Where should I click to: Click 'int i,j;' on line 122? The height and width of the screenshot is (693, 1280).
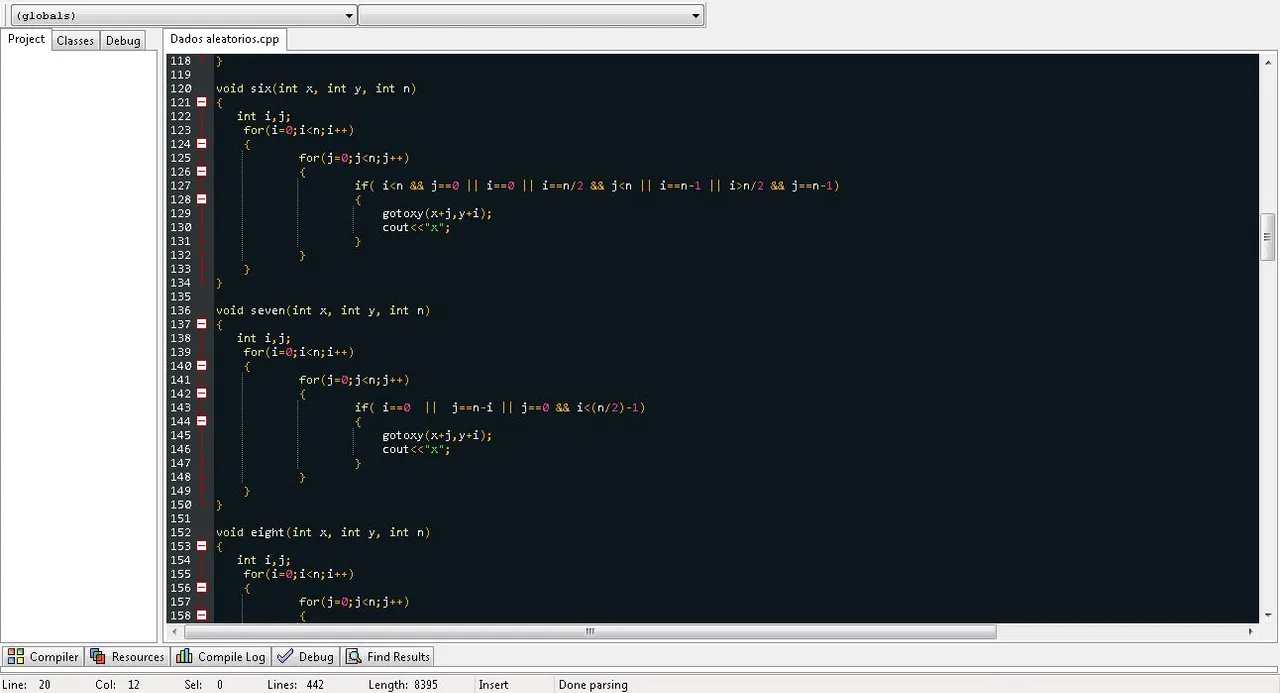pos(264,116)
